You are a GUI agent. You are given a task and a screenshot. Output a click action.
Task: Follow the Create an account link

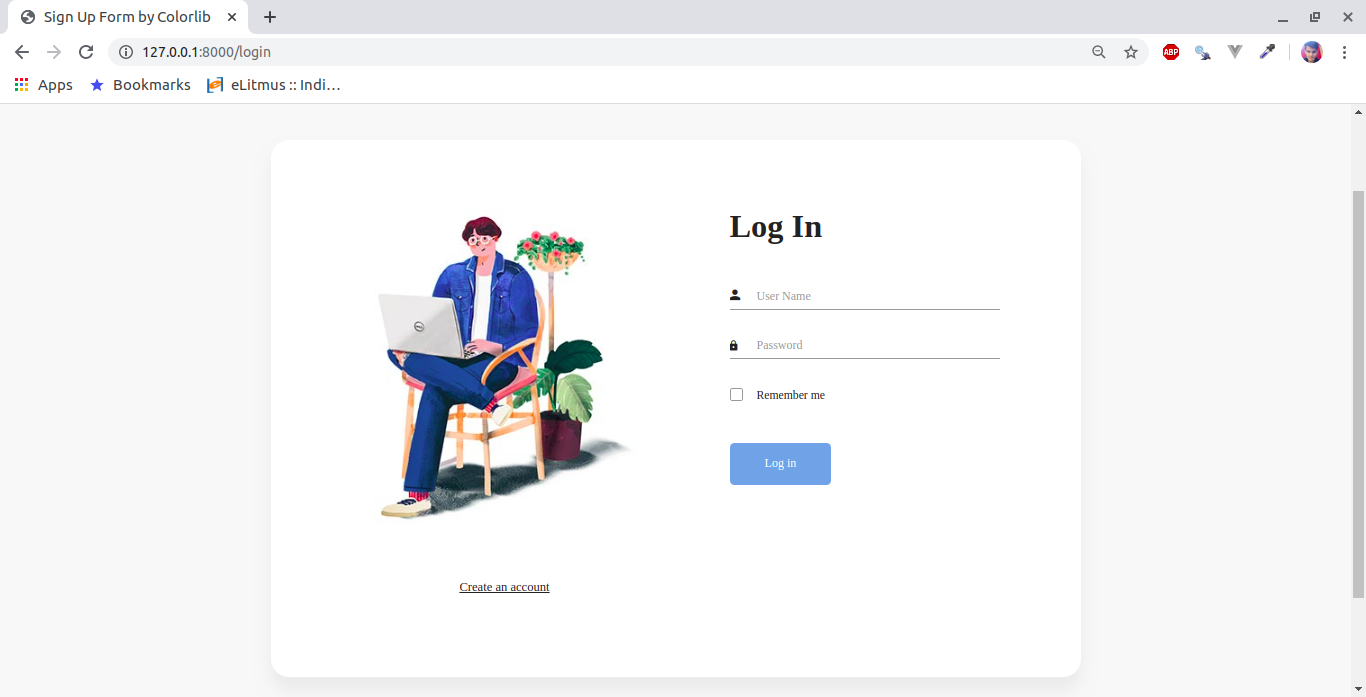[x=504, y=587]
